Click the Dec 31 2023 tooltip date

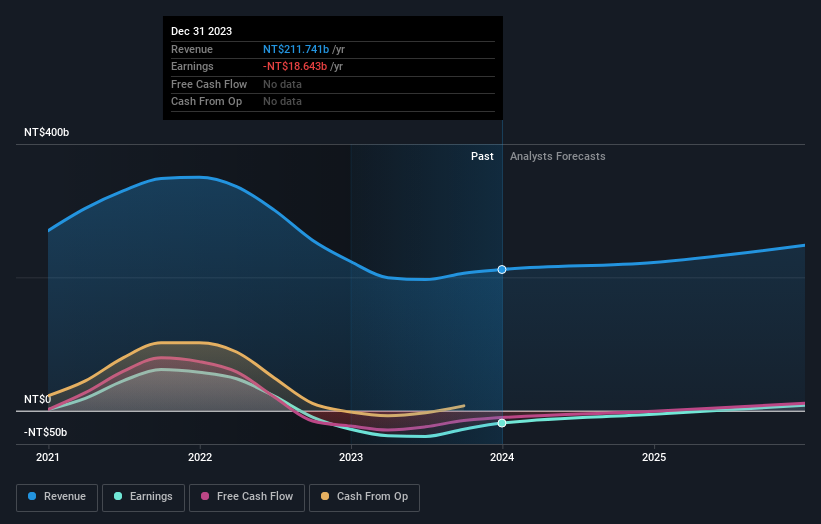[x=202, y=31]
